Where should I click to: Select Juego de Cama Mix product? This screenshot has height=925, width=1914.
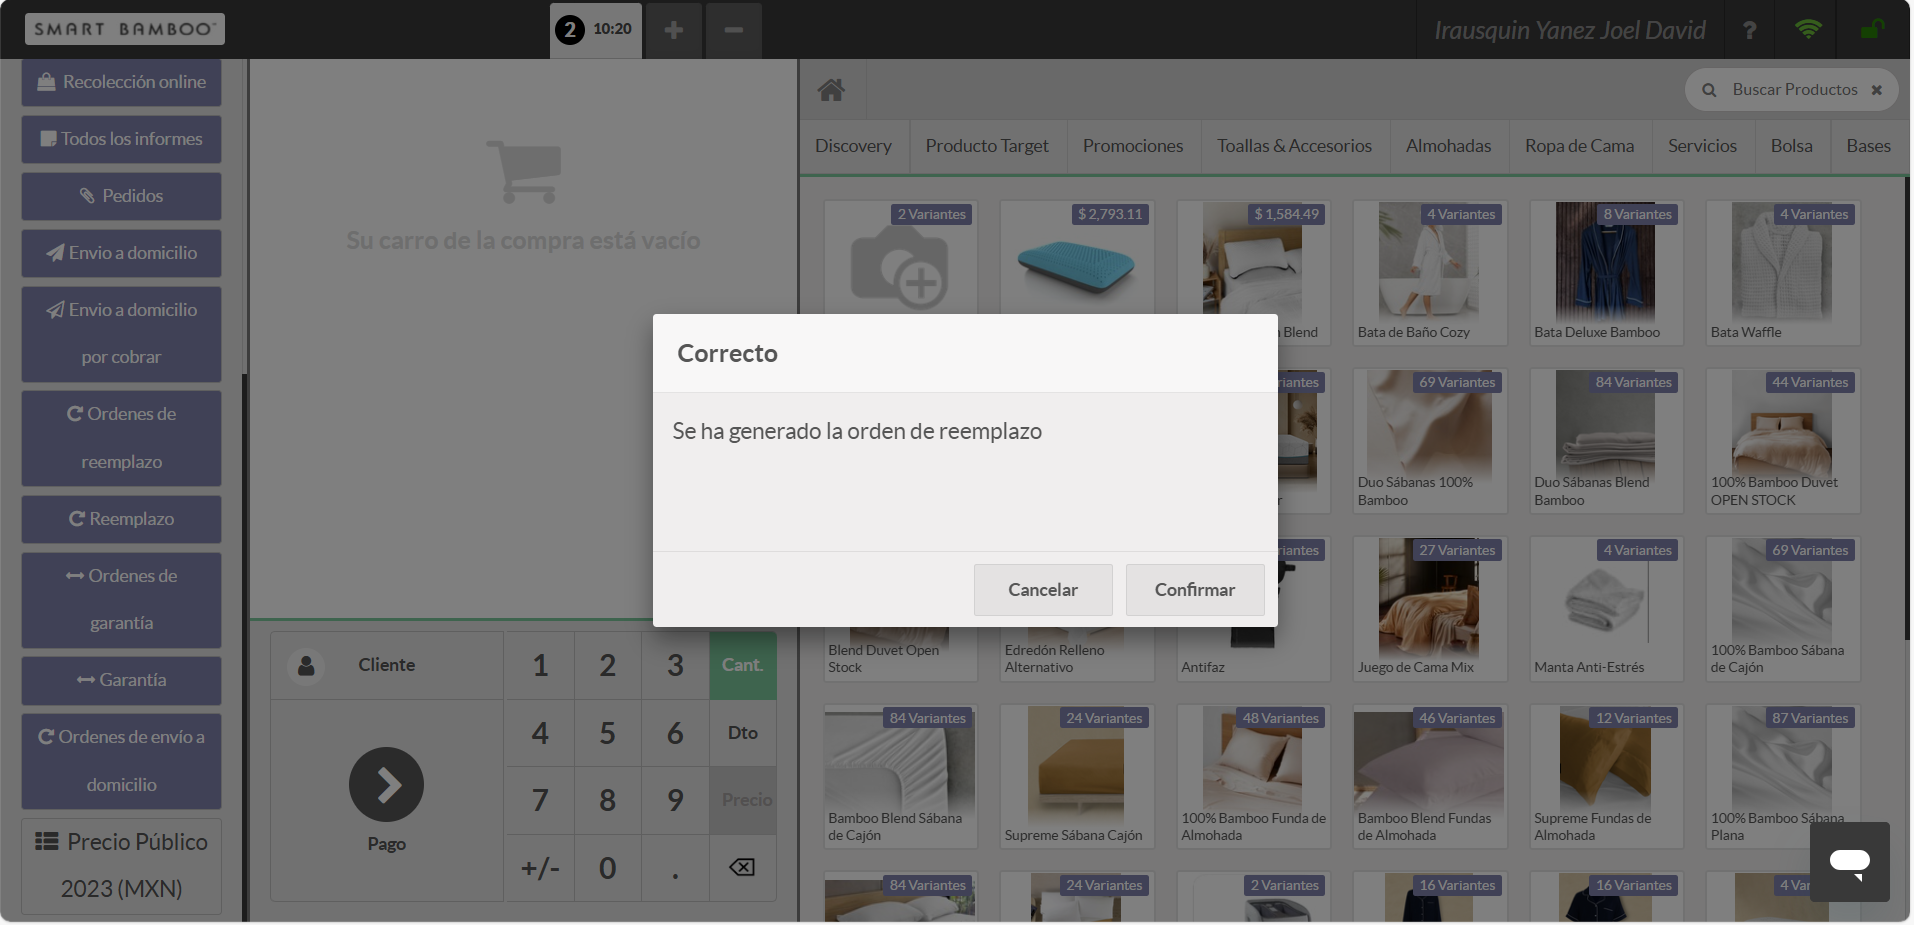(x=1430, y=609)
